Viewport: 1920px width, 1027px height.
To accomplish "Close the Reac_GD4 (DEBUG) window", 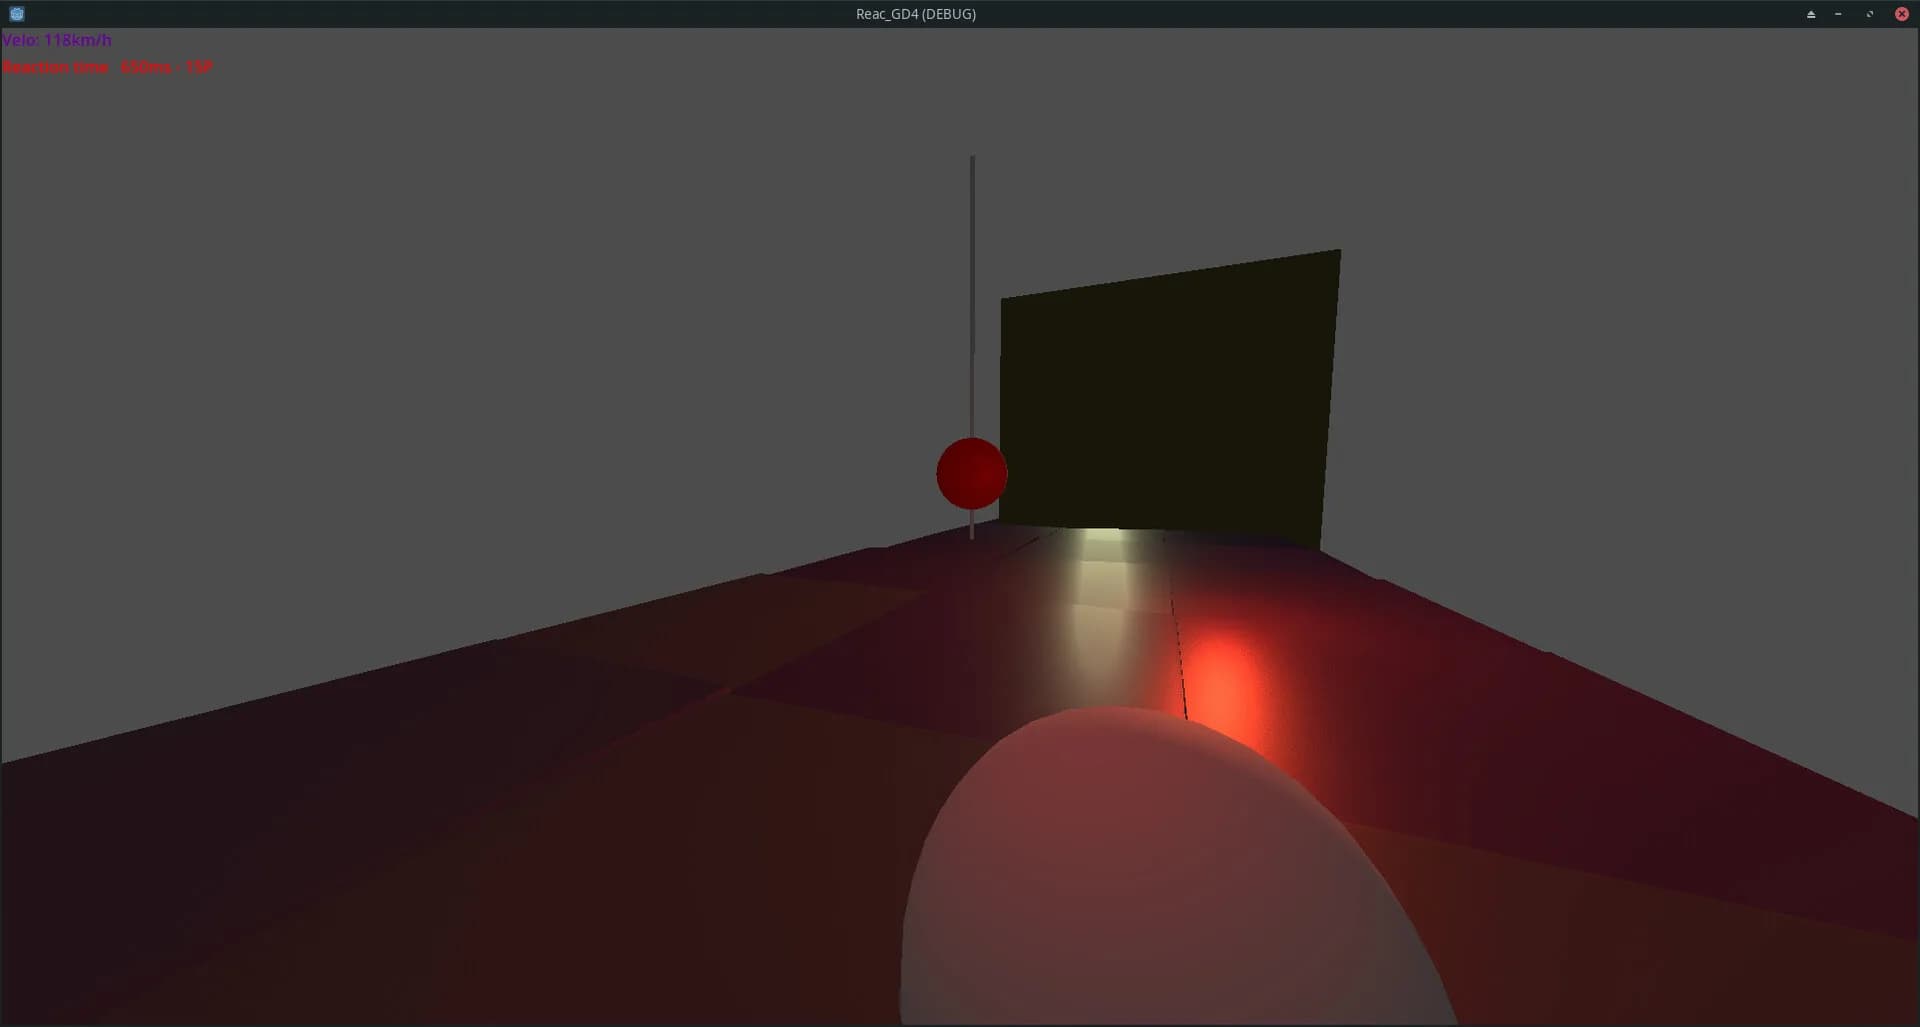I will 1902,14.
